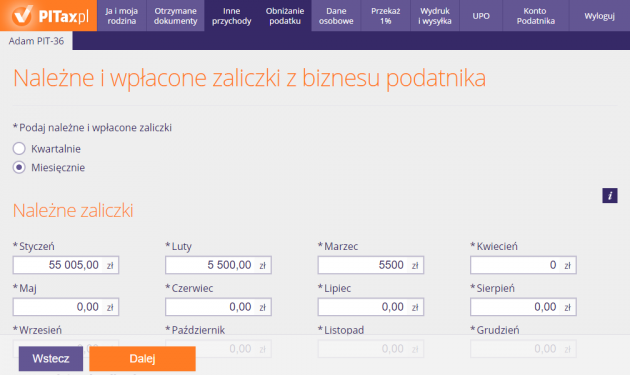This screenshot has height=375, width=630.
Task: Focus the Sierpień amount field
Action: [523, 307]
